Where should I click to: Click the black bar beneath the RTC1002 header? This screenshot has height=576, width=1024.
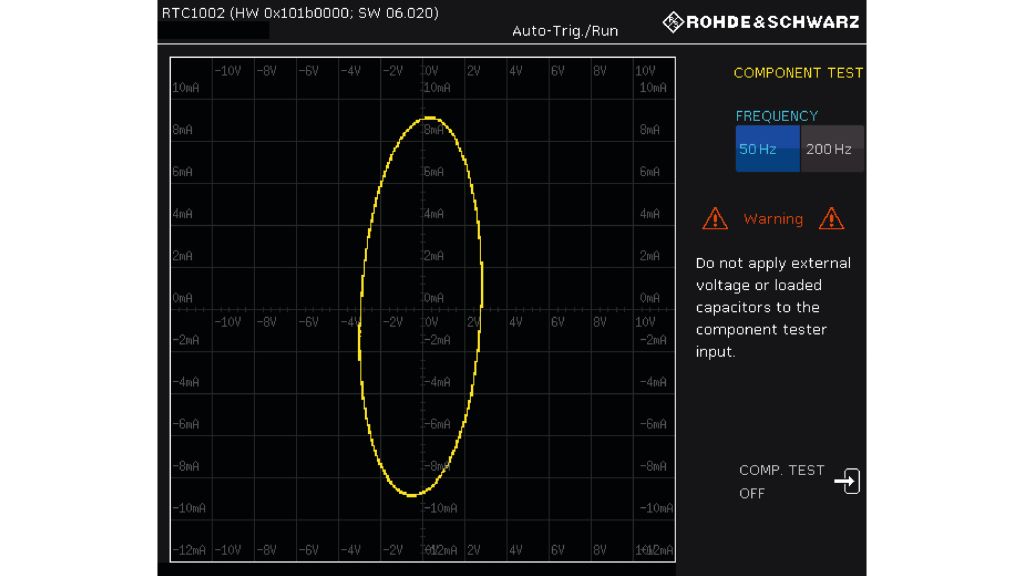point(214,32)
